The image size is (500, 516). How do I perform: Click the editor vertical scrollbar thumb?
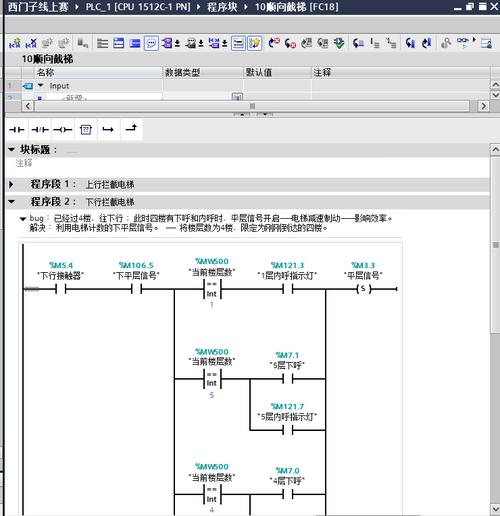[x=495, y=244]
